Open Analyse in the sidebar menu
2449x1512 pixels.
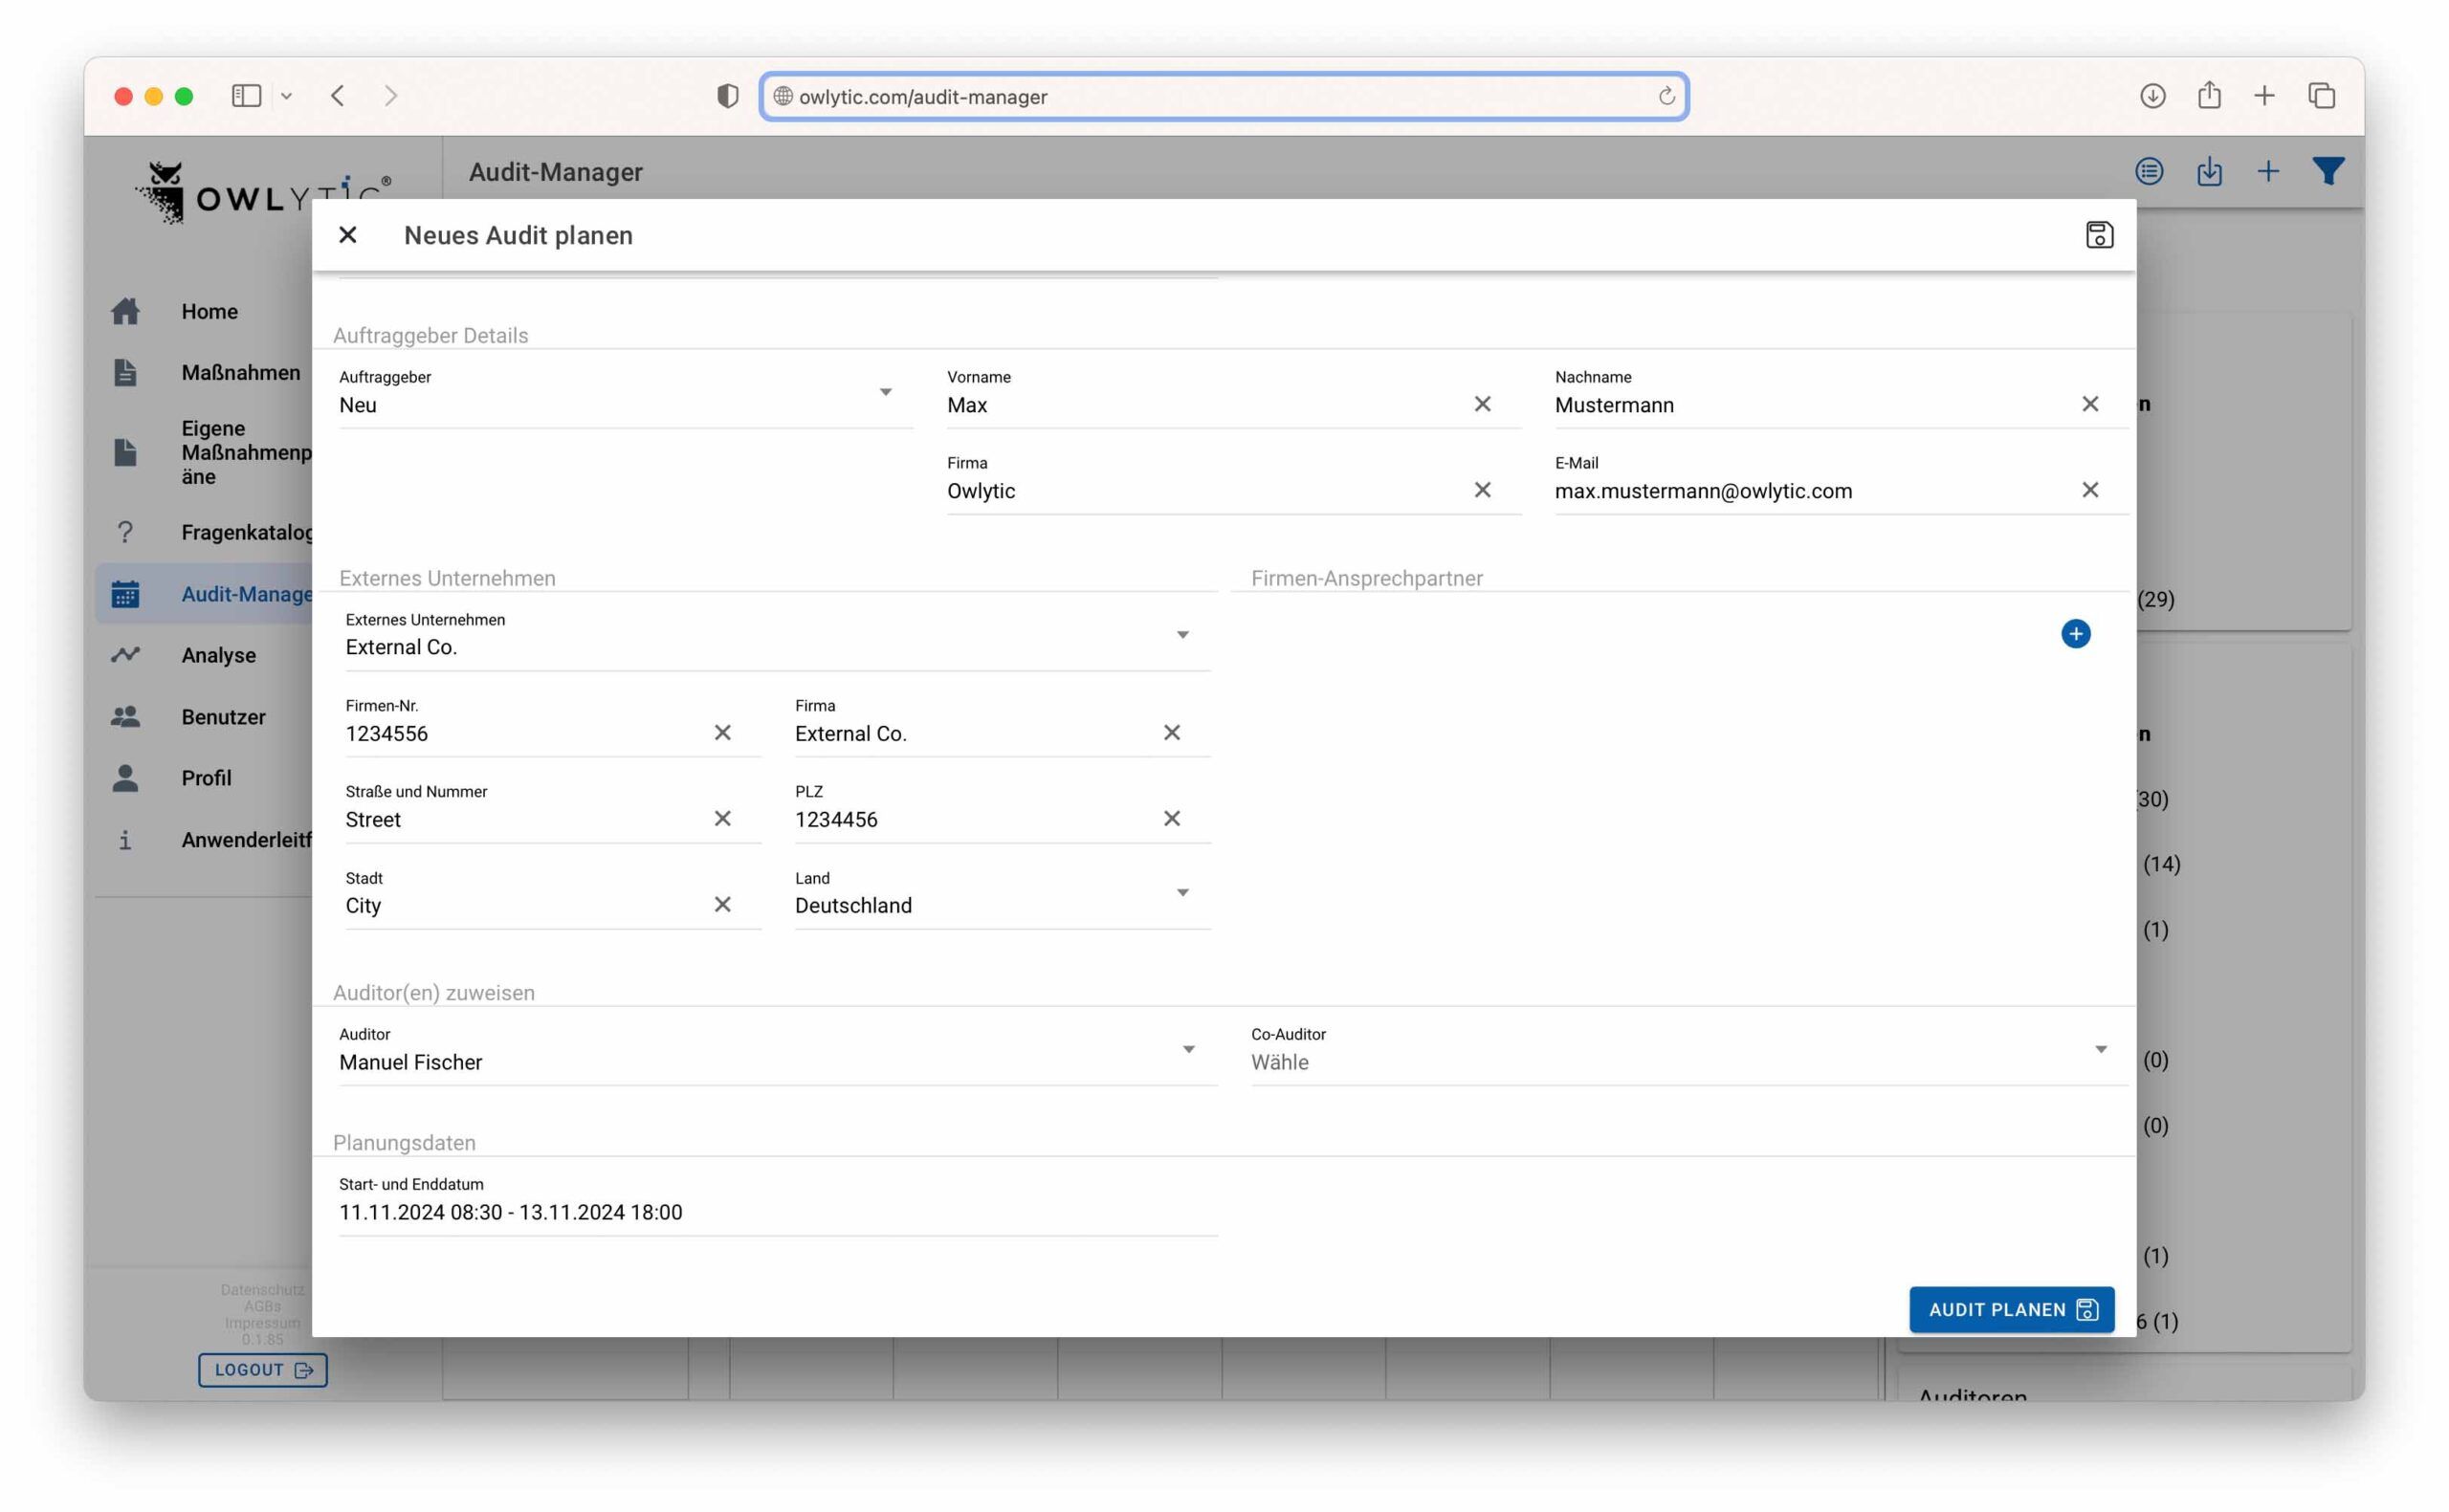pos(218,655)
